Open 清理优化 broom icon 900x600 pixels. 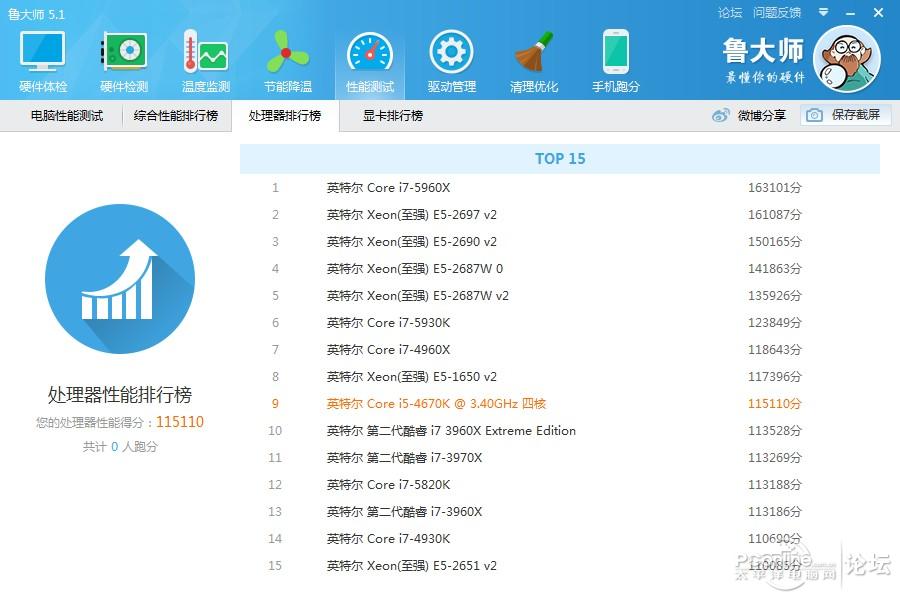pyautogui.click(x=534, y=52)
